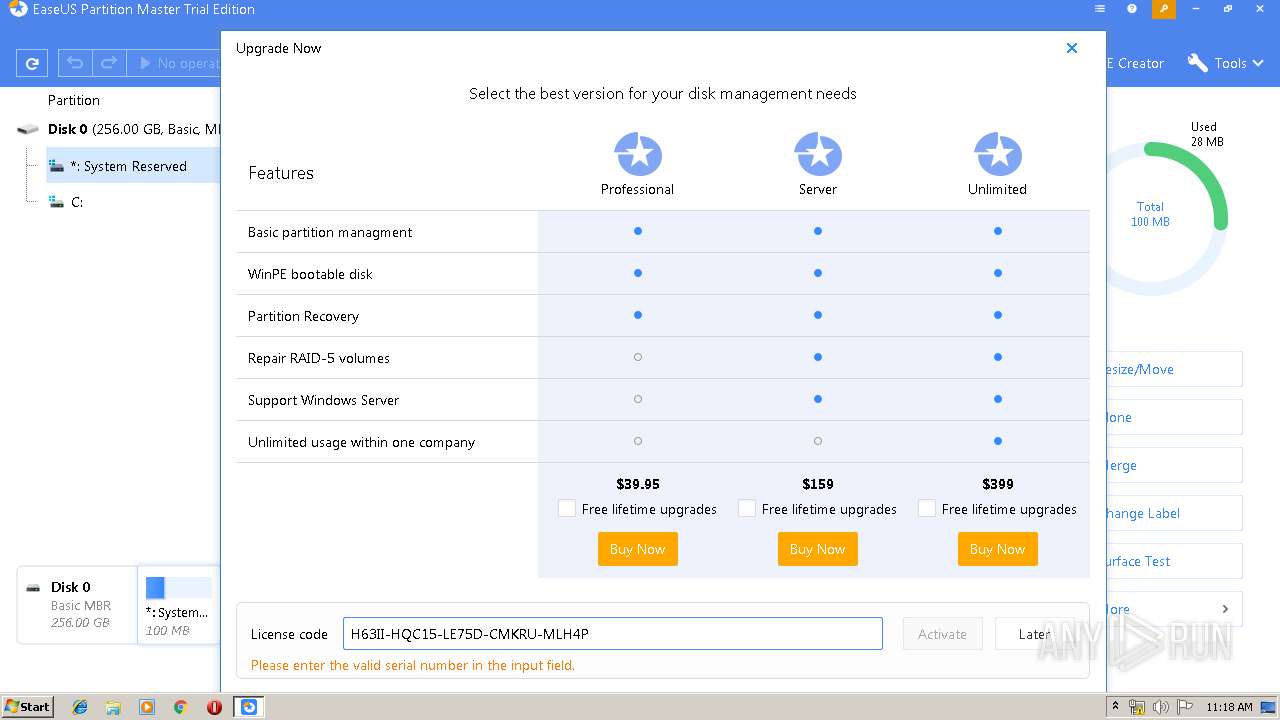The height and width of the screenshot is (720, 1280).
Task: Click the redo arrow in the toolbar
Action: [x=109, y=63]
